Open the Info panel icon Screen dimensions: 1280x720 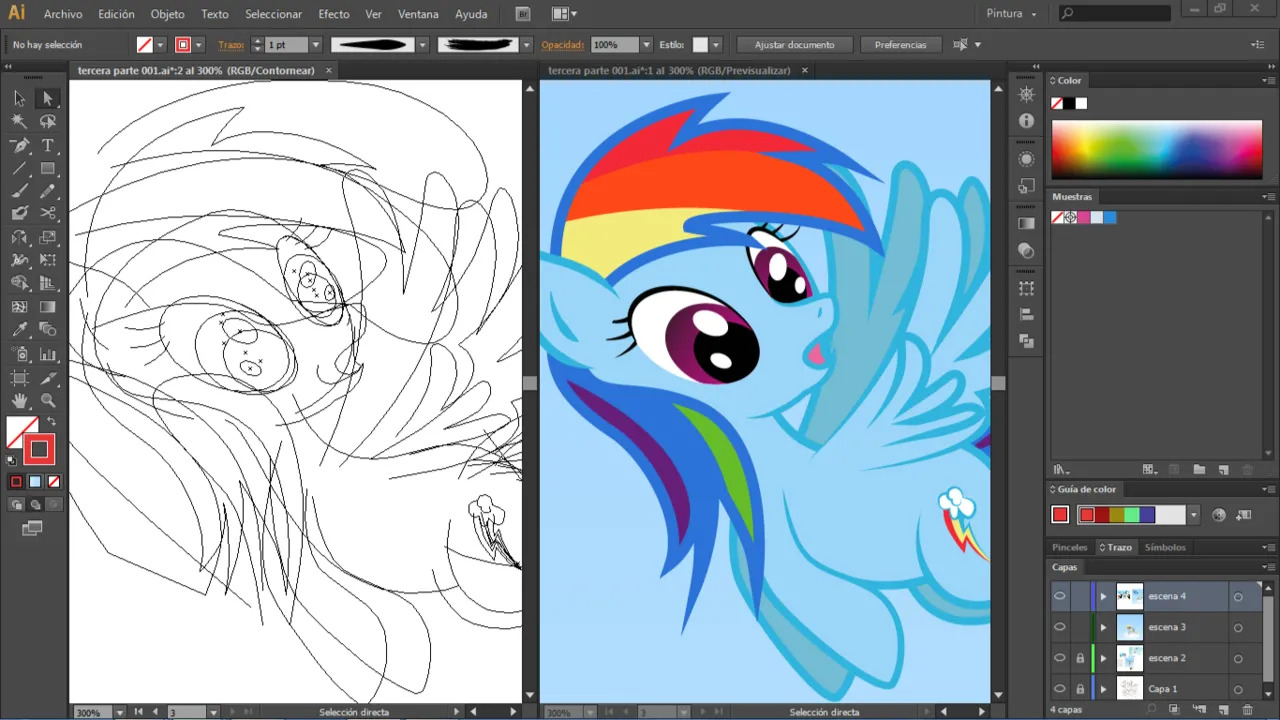[1026, 121]
